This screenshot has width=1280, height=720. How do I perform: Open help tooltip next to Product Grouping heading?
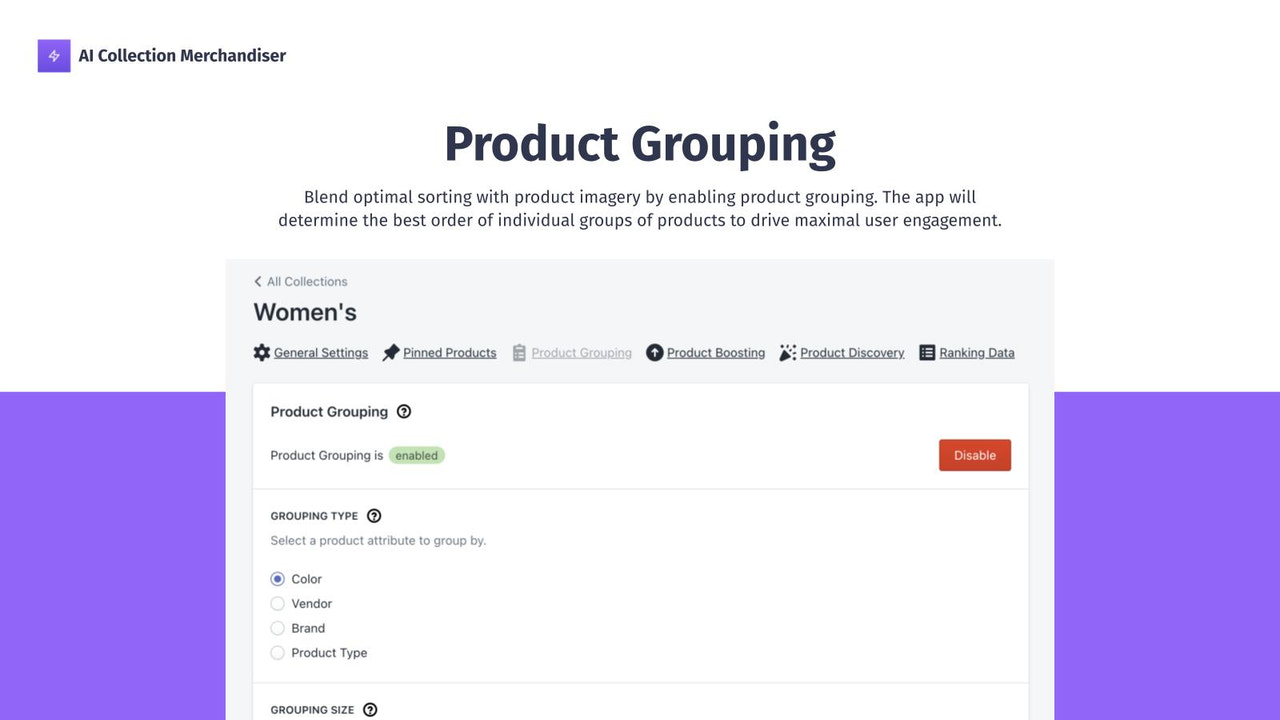(x=404, y=411)
